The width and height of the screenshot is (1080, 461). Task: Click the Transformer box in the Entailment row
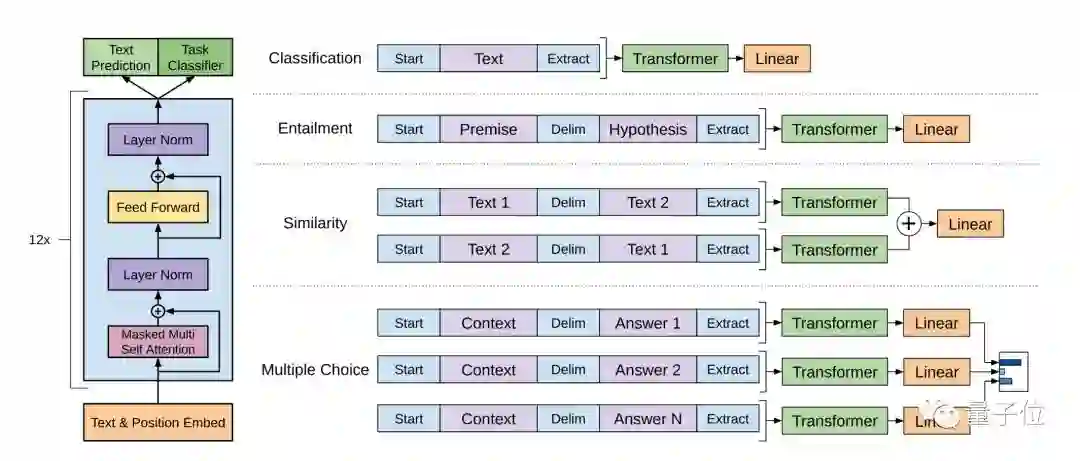834,129
